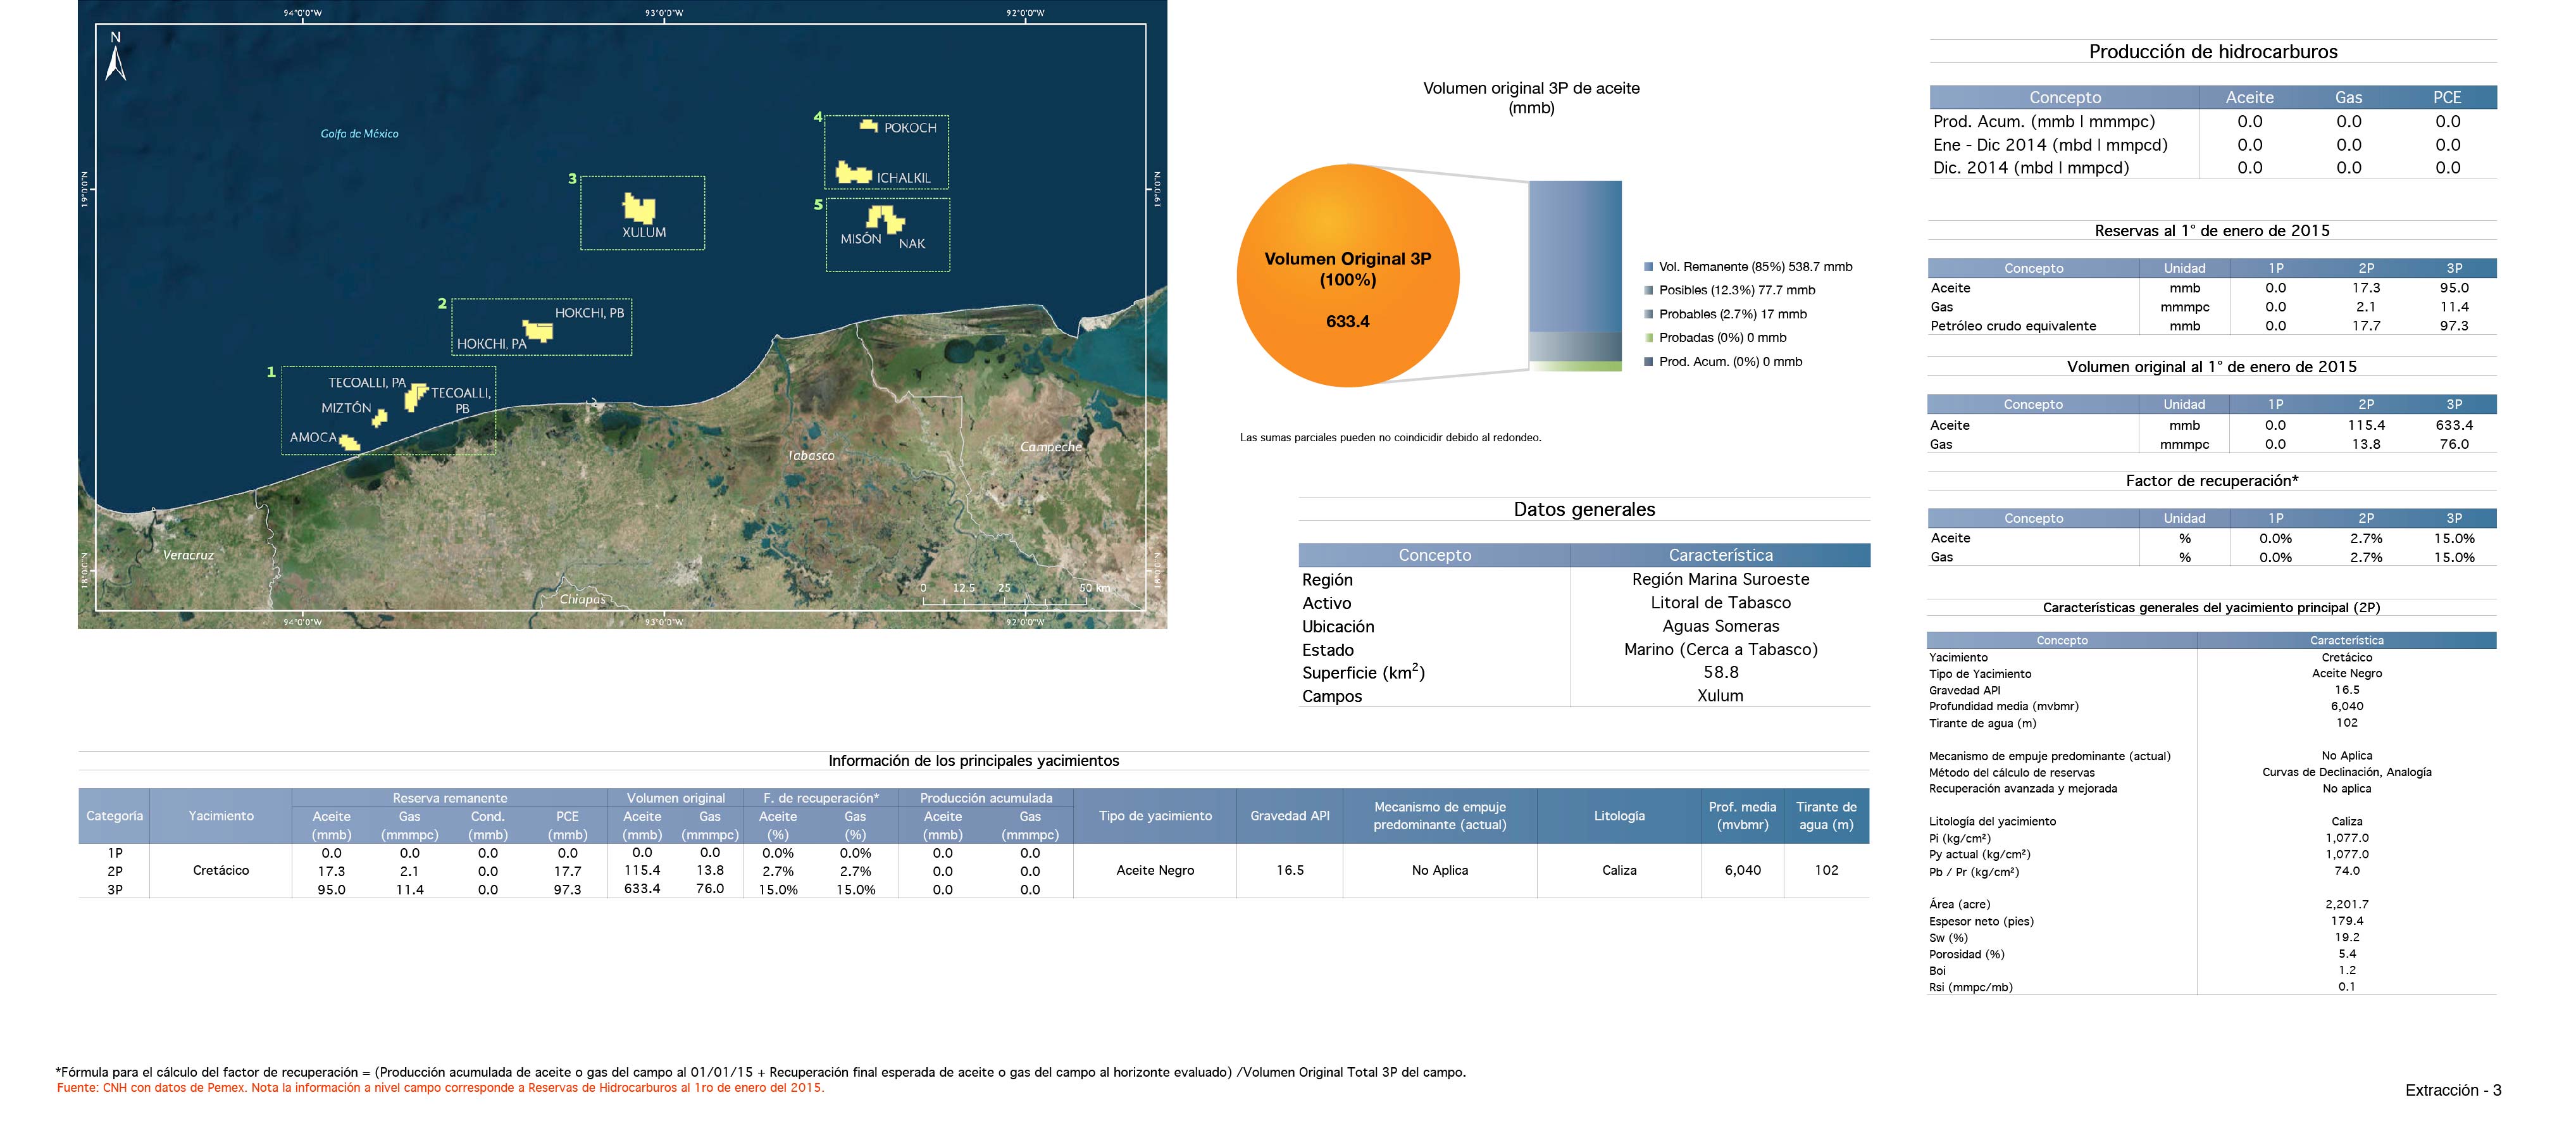Click the Vol. Remanente legend color square
Viewport: 2576px width, 1121px height.
click(1648, 267)
